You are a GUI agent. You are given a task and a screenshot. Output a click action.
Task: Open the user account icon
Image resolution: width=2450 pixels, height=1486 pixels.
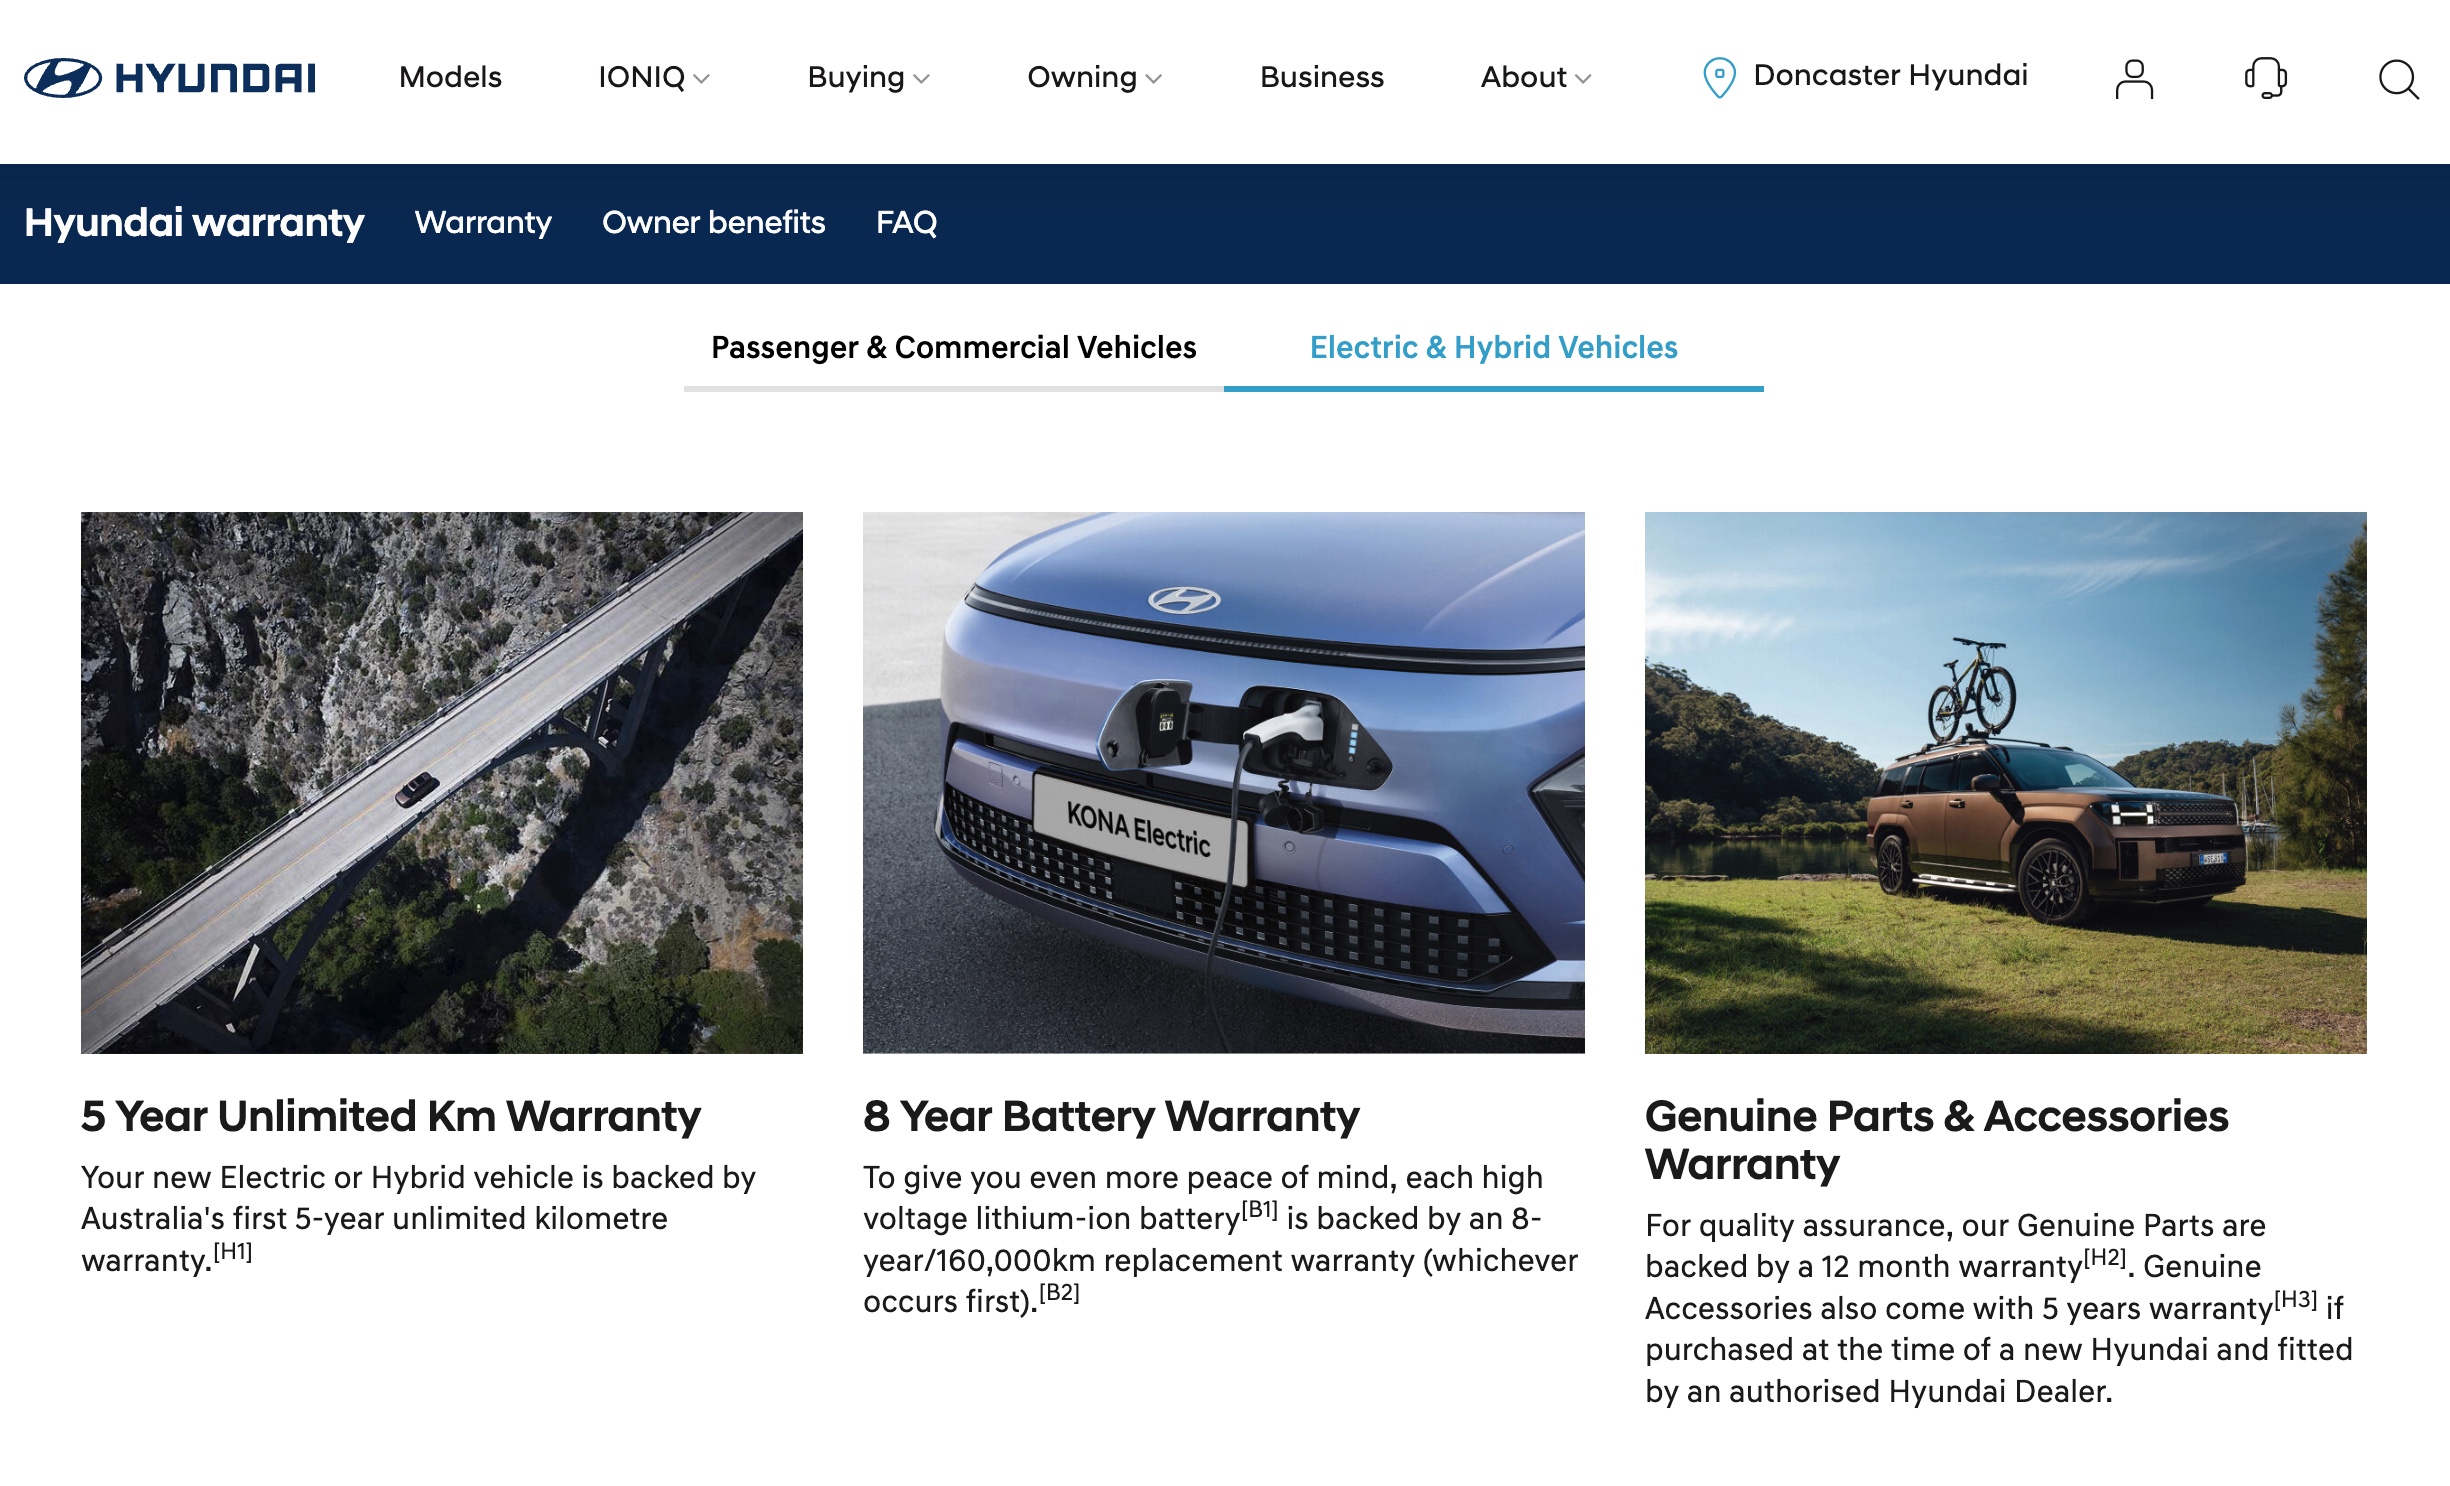point(2134,78)
